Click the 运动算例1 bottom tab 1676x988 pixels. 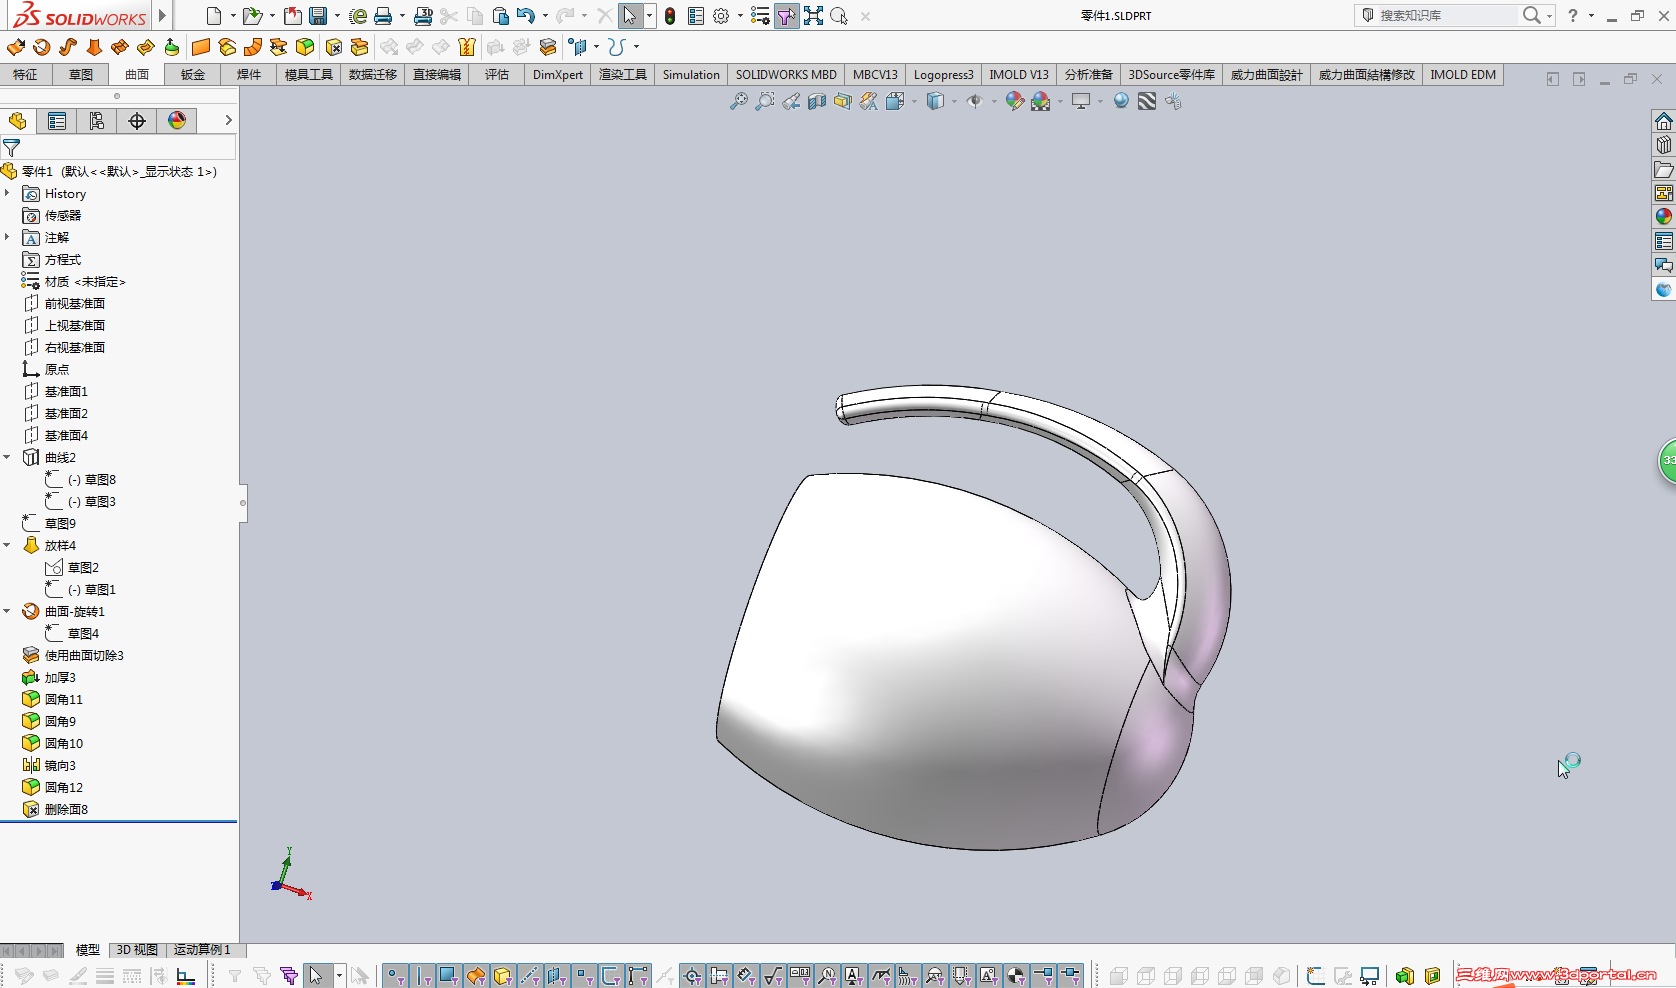[202, 950]
